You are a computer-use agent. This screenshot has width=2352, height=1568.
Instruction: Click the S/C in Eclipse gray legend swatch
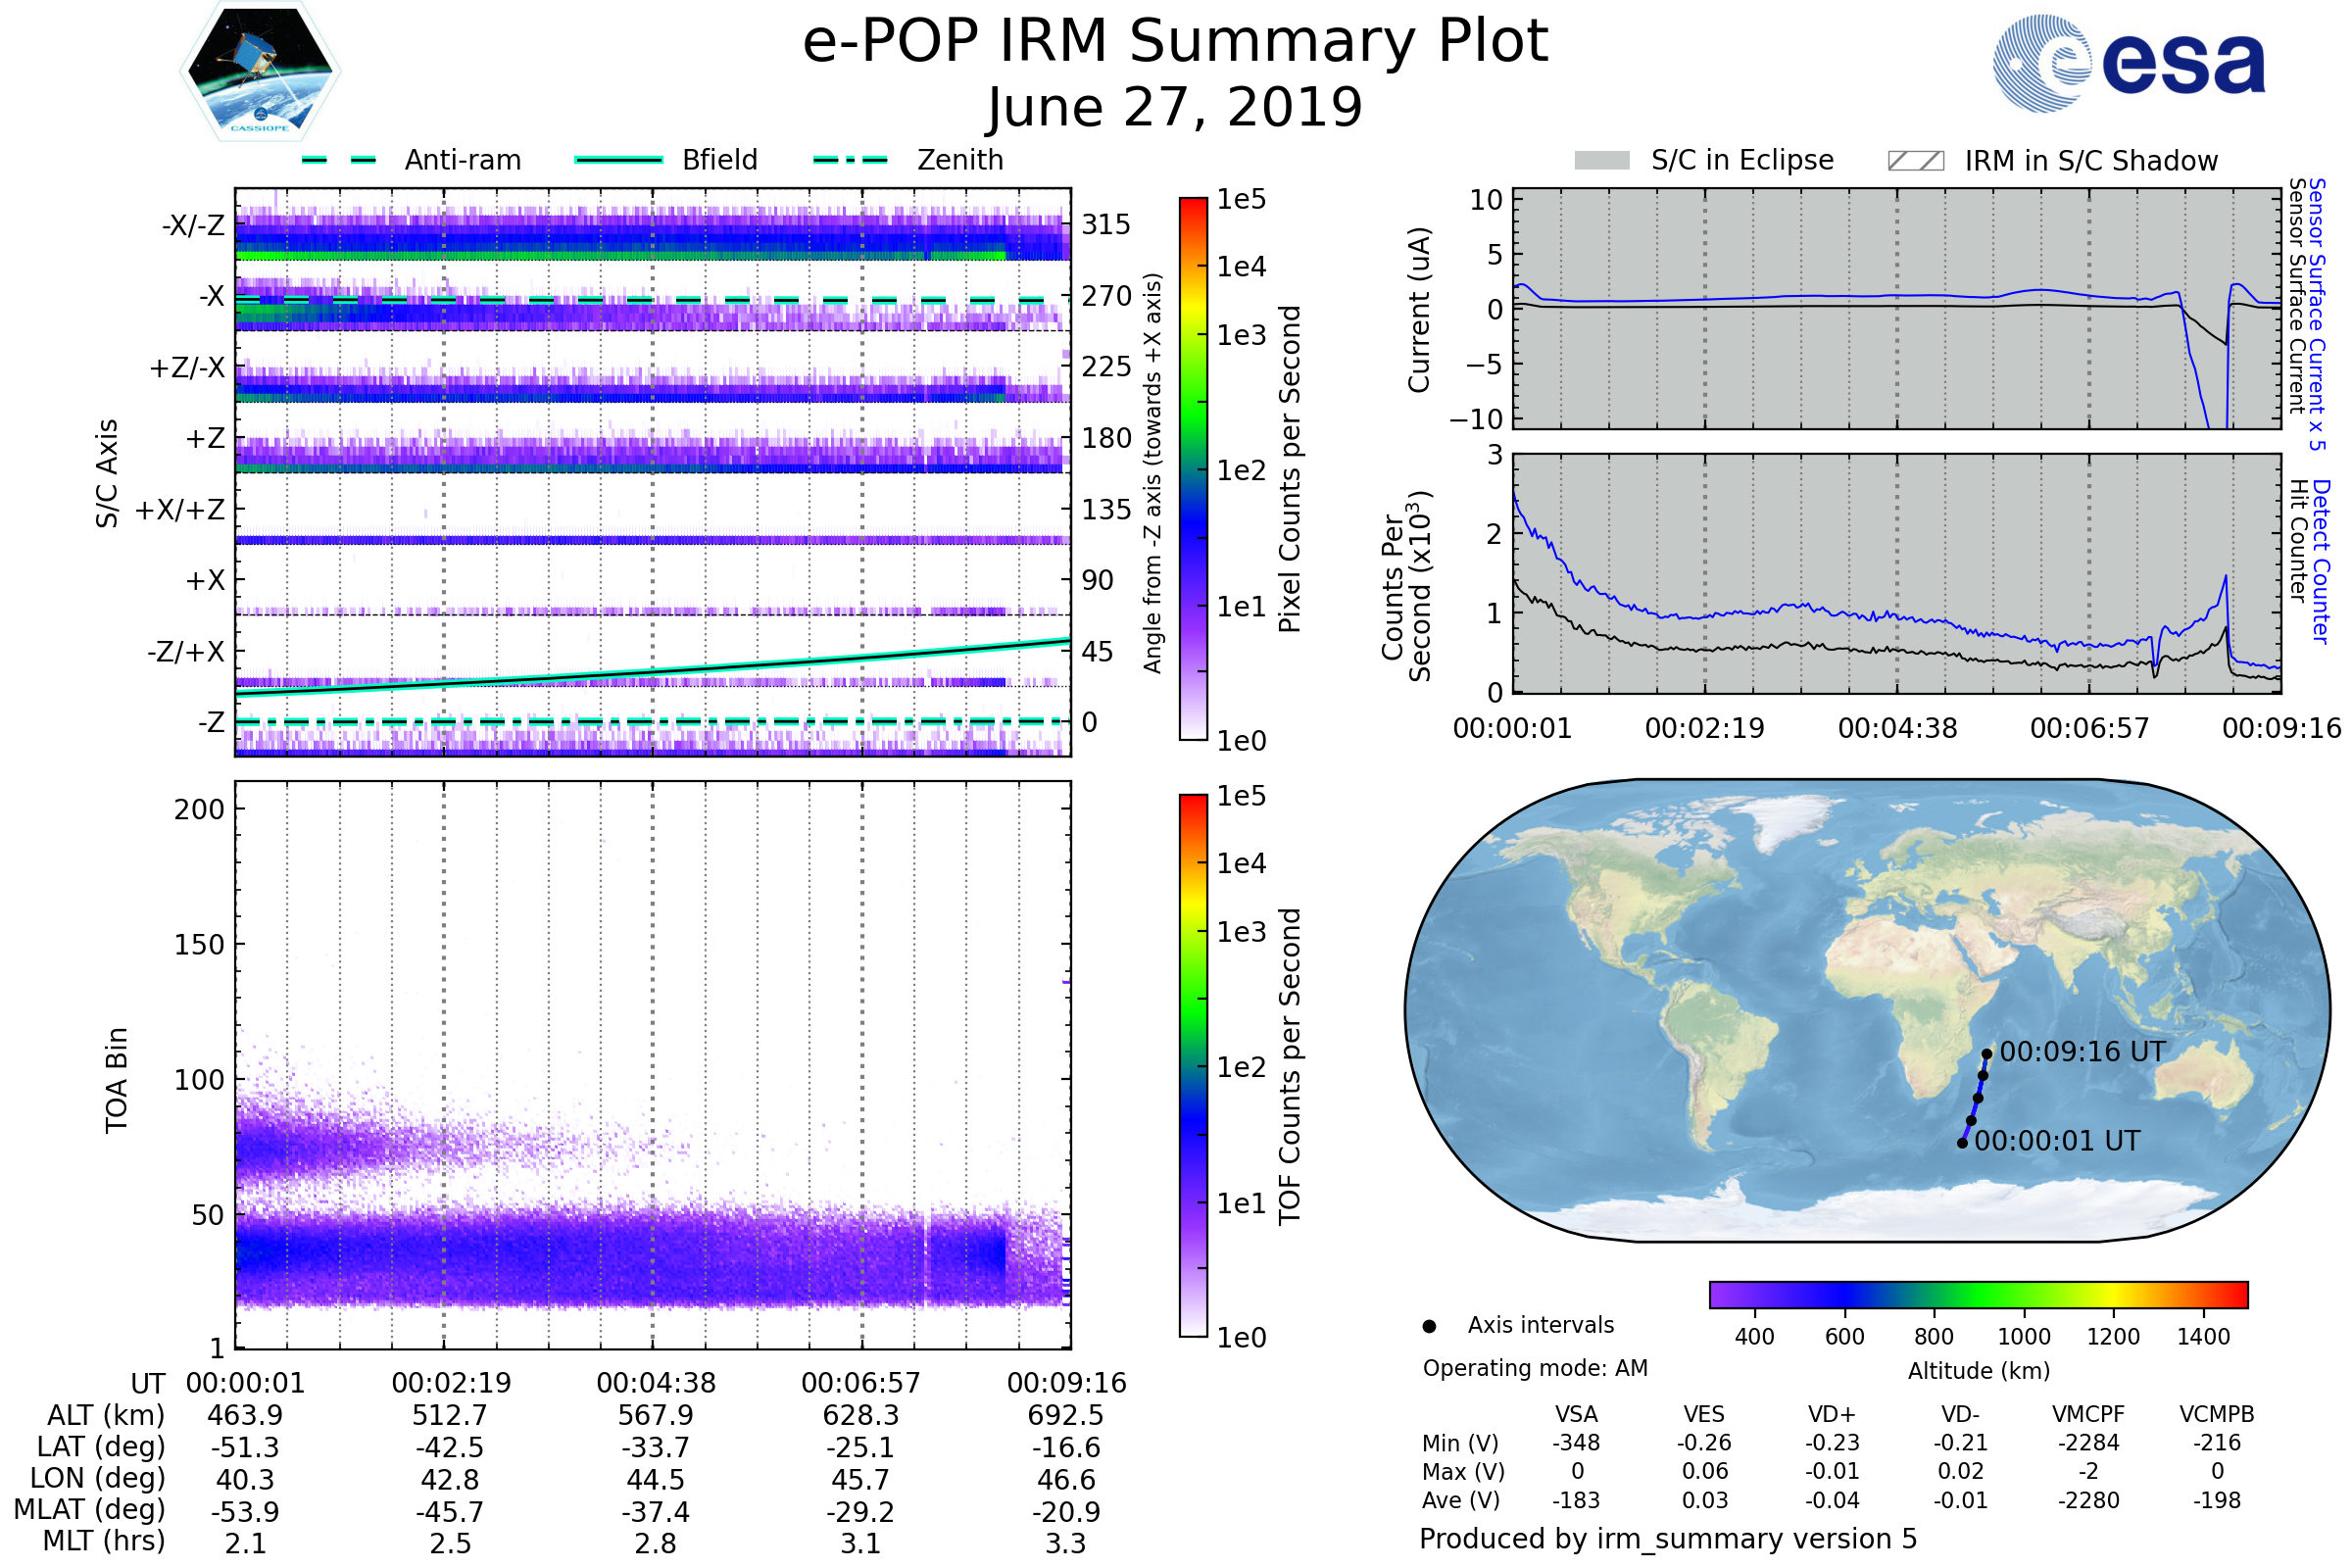1601,161
